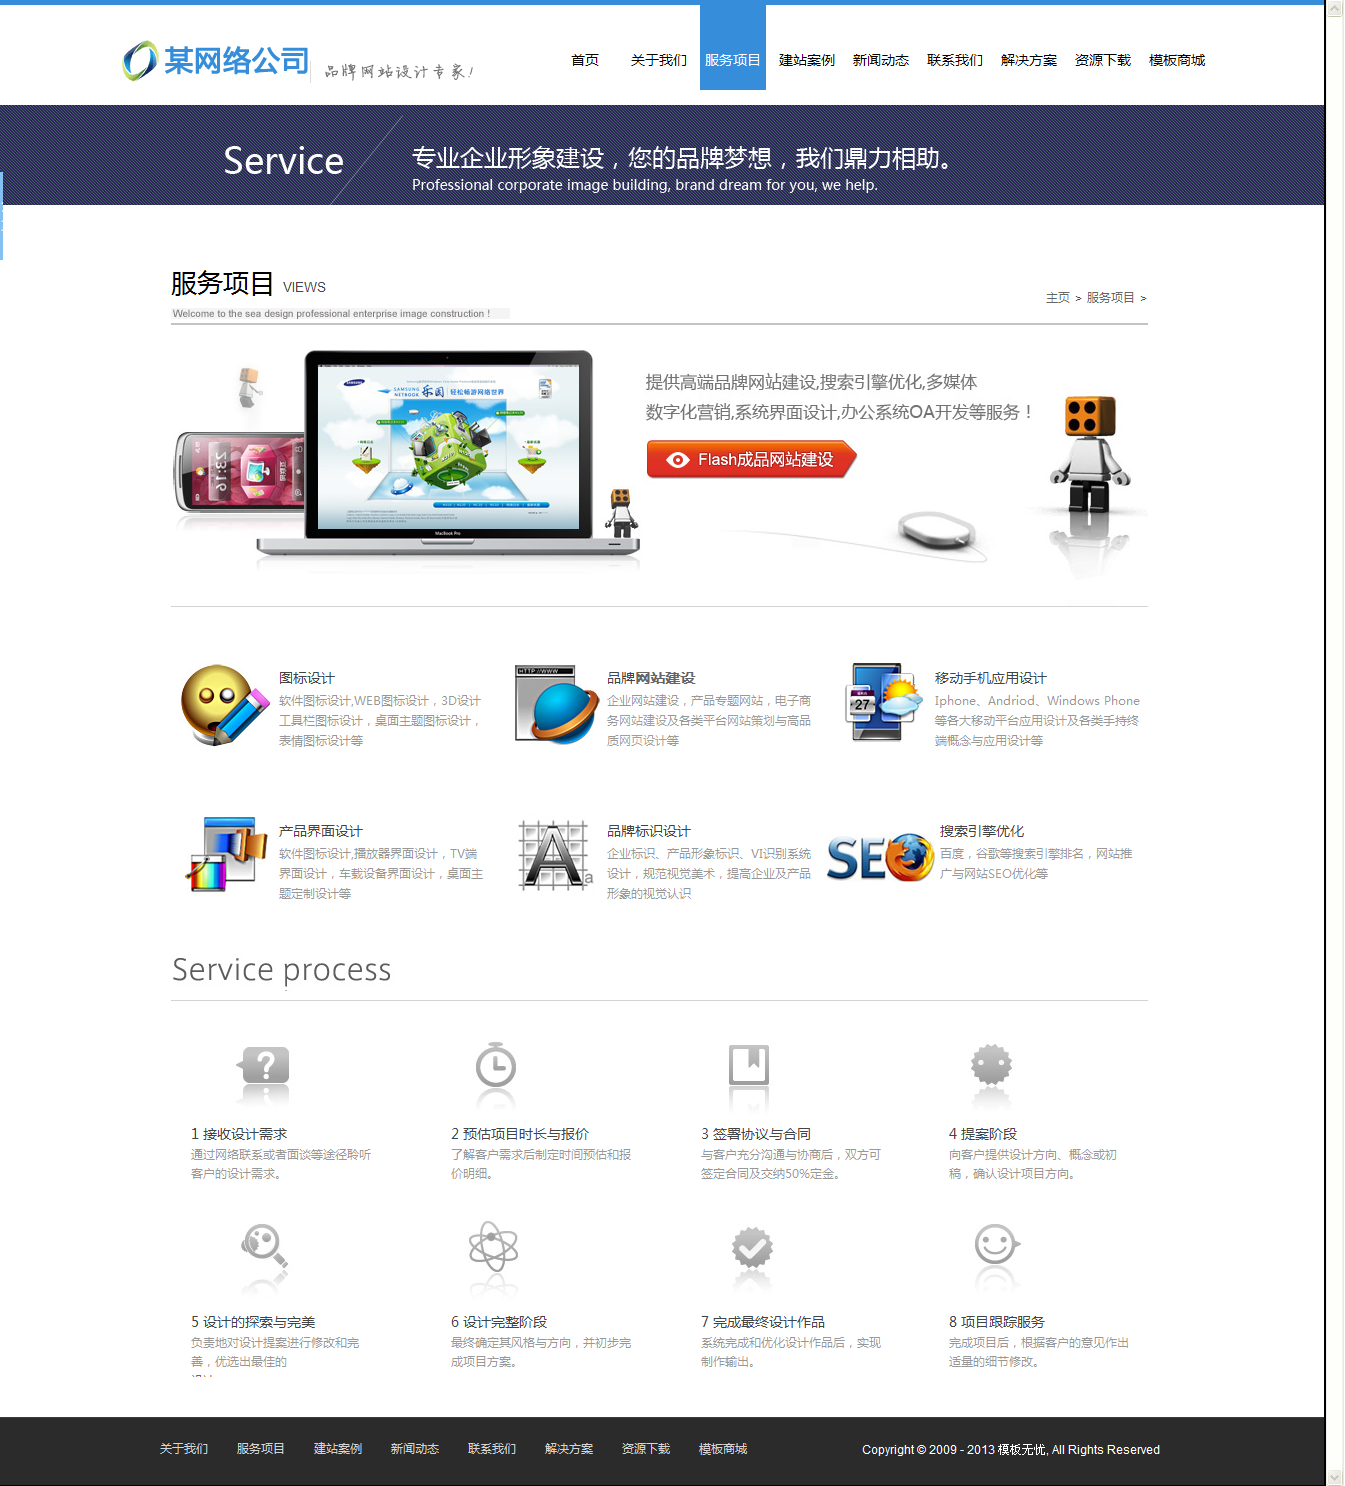The width and height of the screenshot is (1345, 1486).
Task: Click the question mark step 1 icon
Action: 265,1066
